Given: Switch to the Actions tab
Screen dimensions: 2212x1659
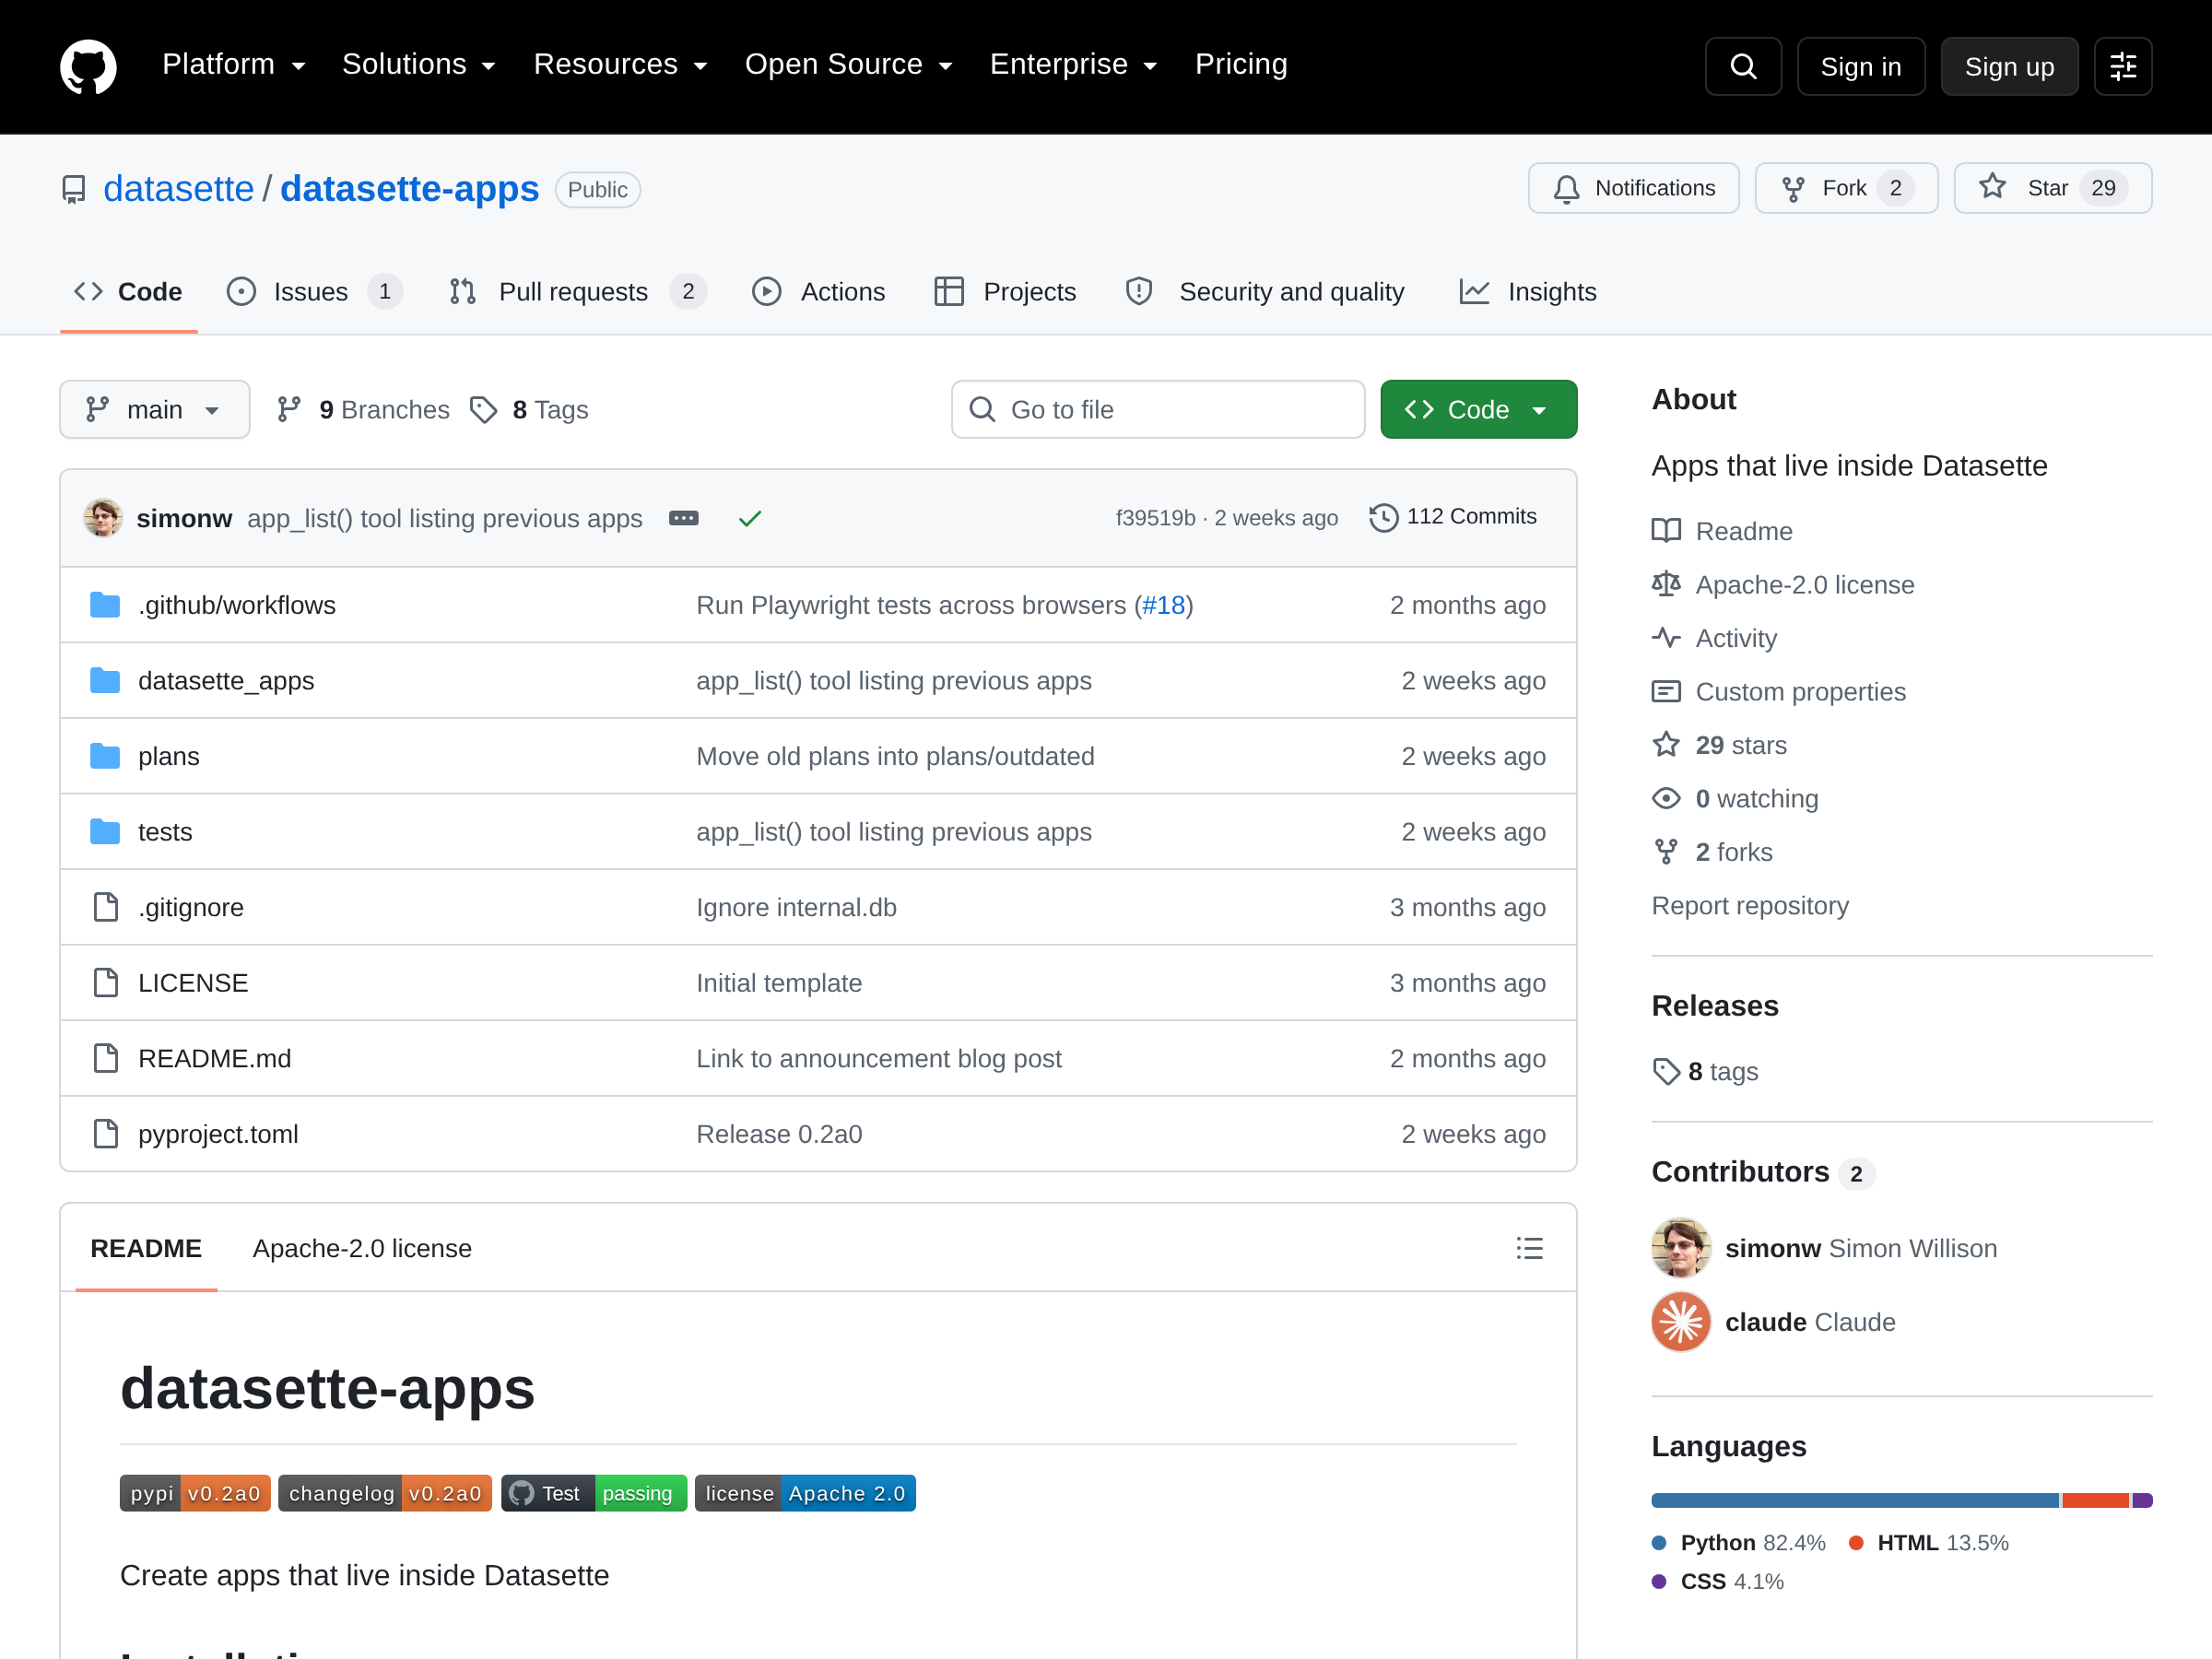Looking at the screenshot, I should point(819,292).
